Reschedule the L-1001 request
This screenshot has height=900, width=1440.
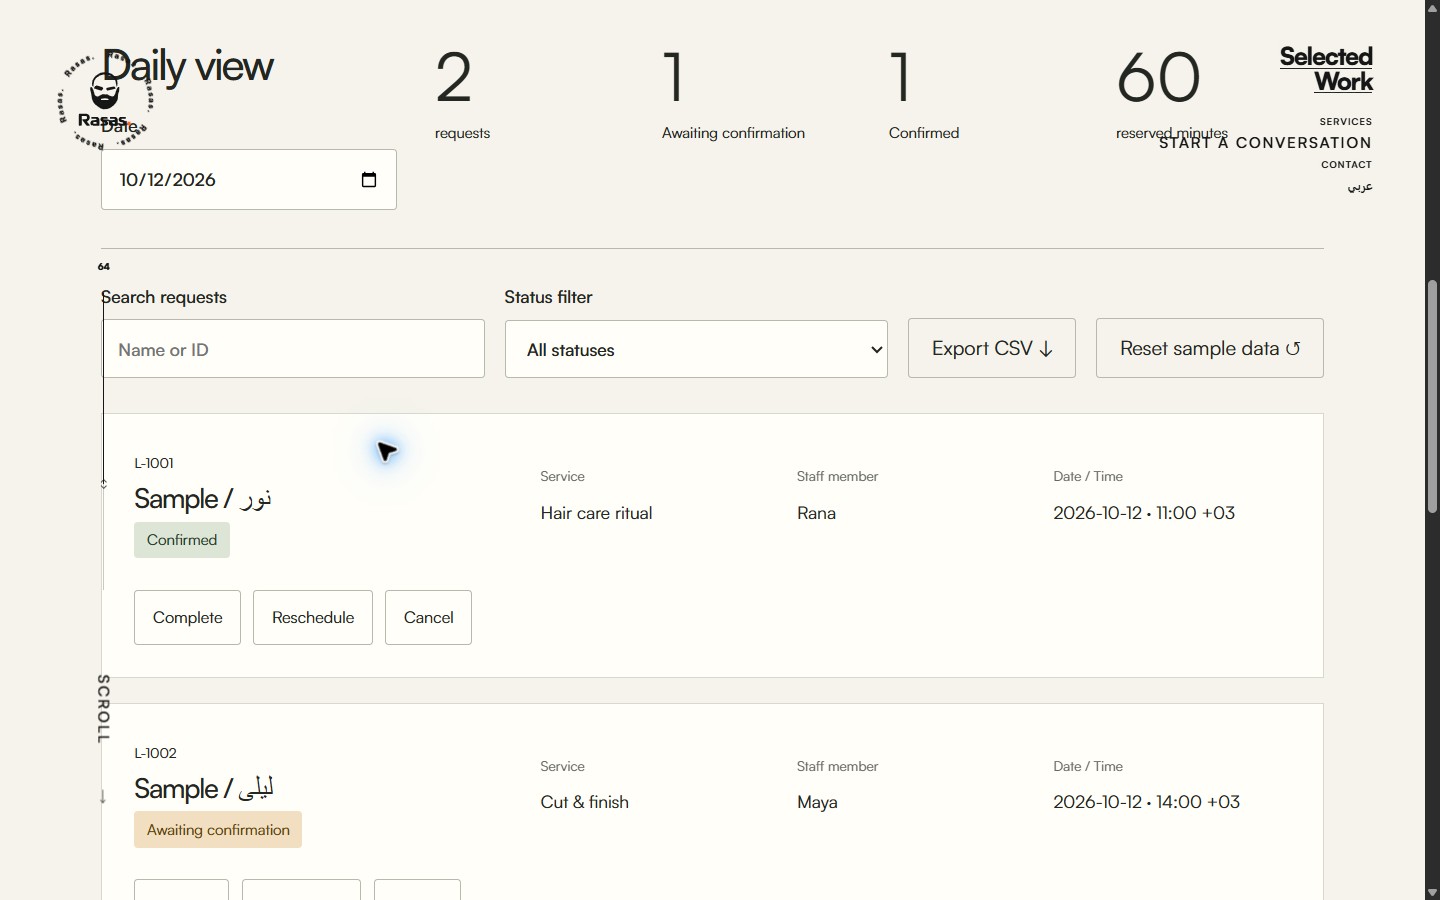point(313,617)
